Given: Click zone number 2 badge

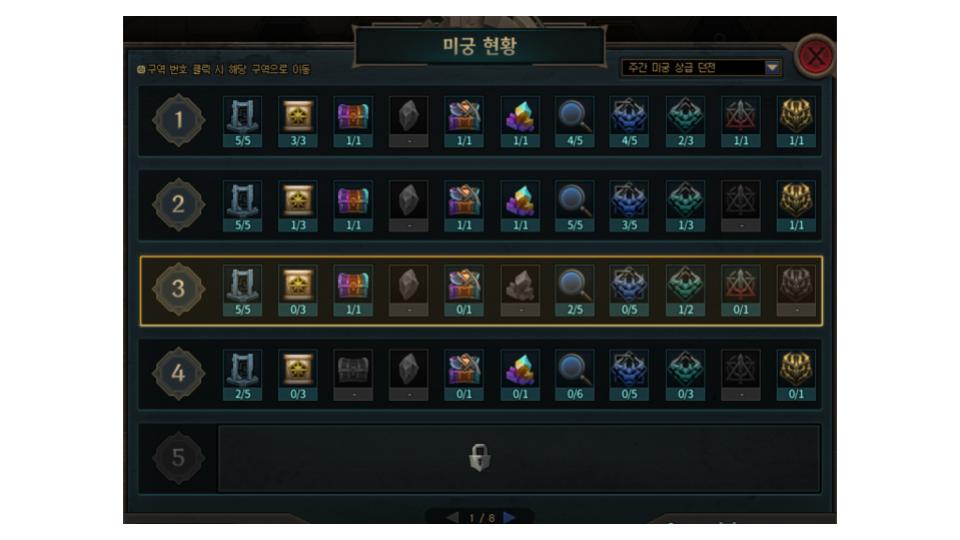Looking at the screenshot, I should 178,204.
